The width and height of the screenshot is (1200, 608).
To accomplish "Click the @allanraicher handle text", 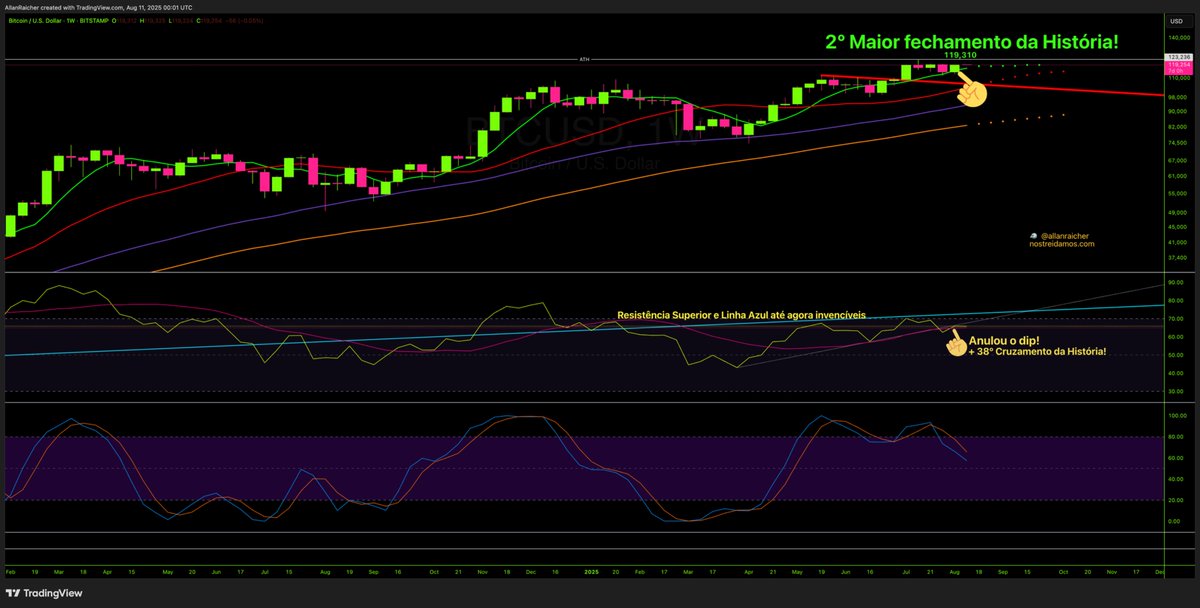I will pos(1067,235).
